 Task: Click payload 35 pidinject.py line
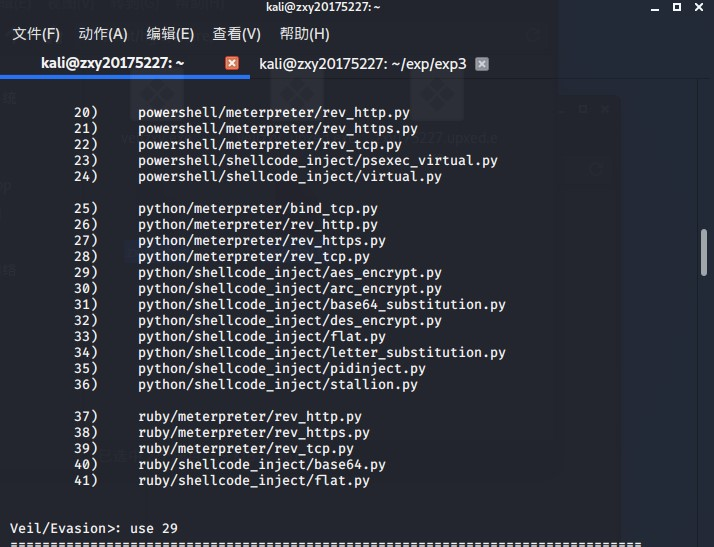click(250, 368)
